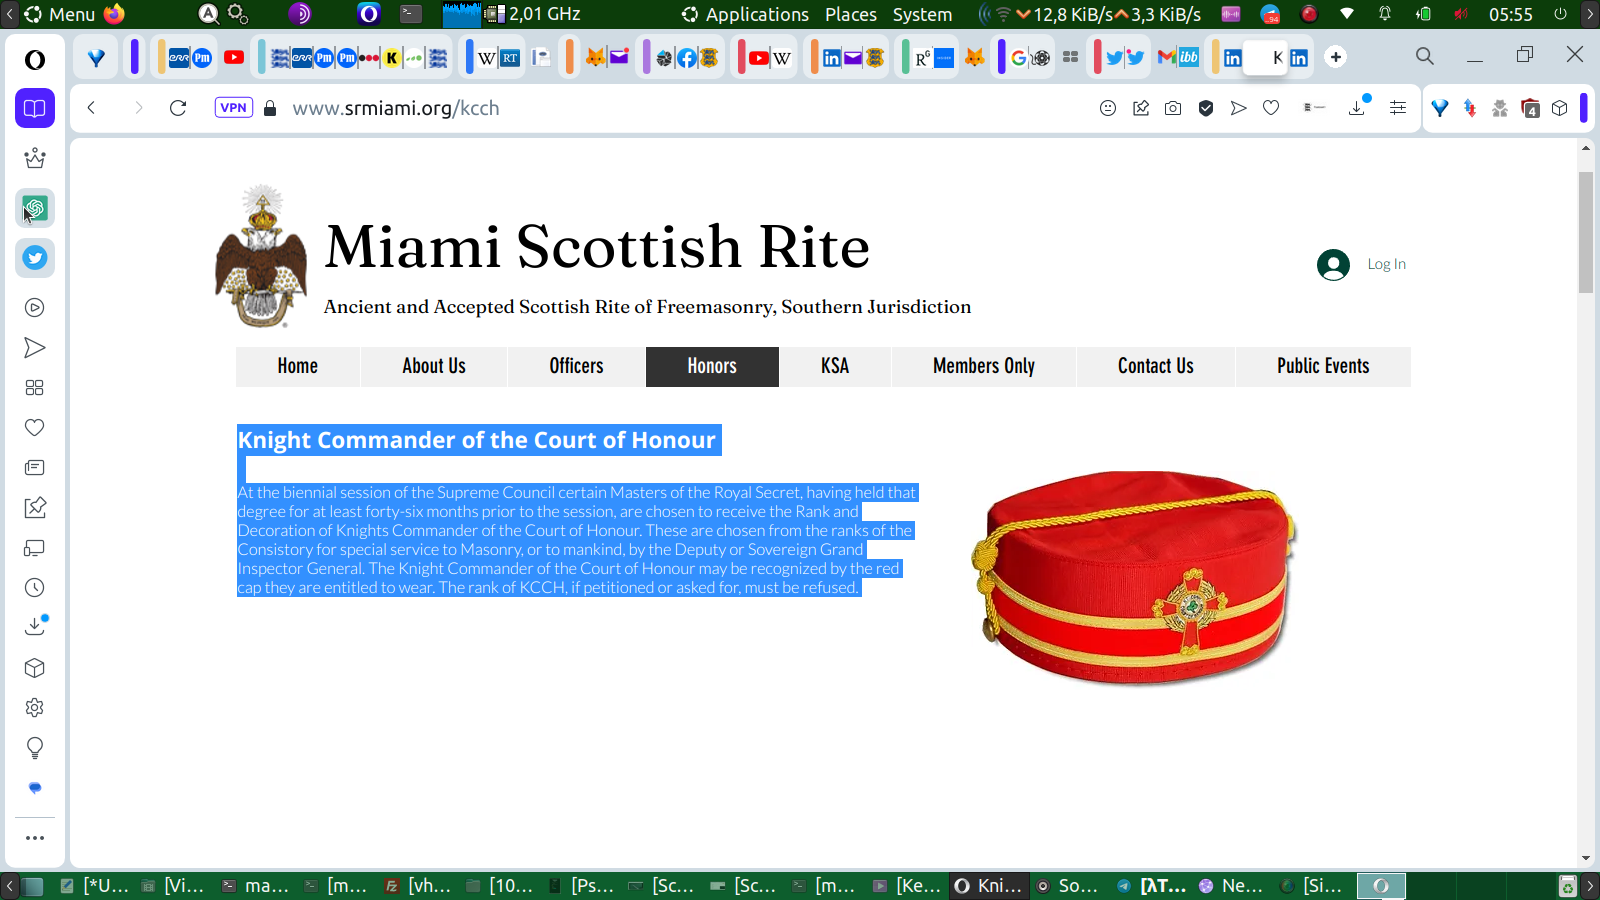The width and height of the screenshot is (1600, 900).
Task: Click the smiley emoji icon in address bar
Action: pos(1108,108)
